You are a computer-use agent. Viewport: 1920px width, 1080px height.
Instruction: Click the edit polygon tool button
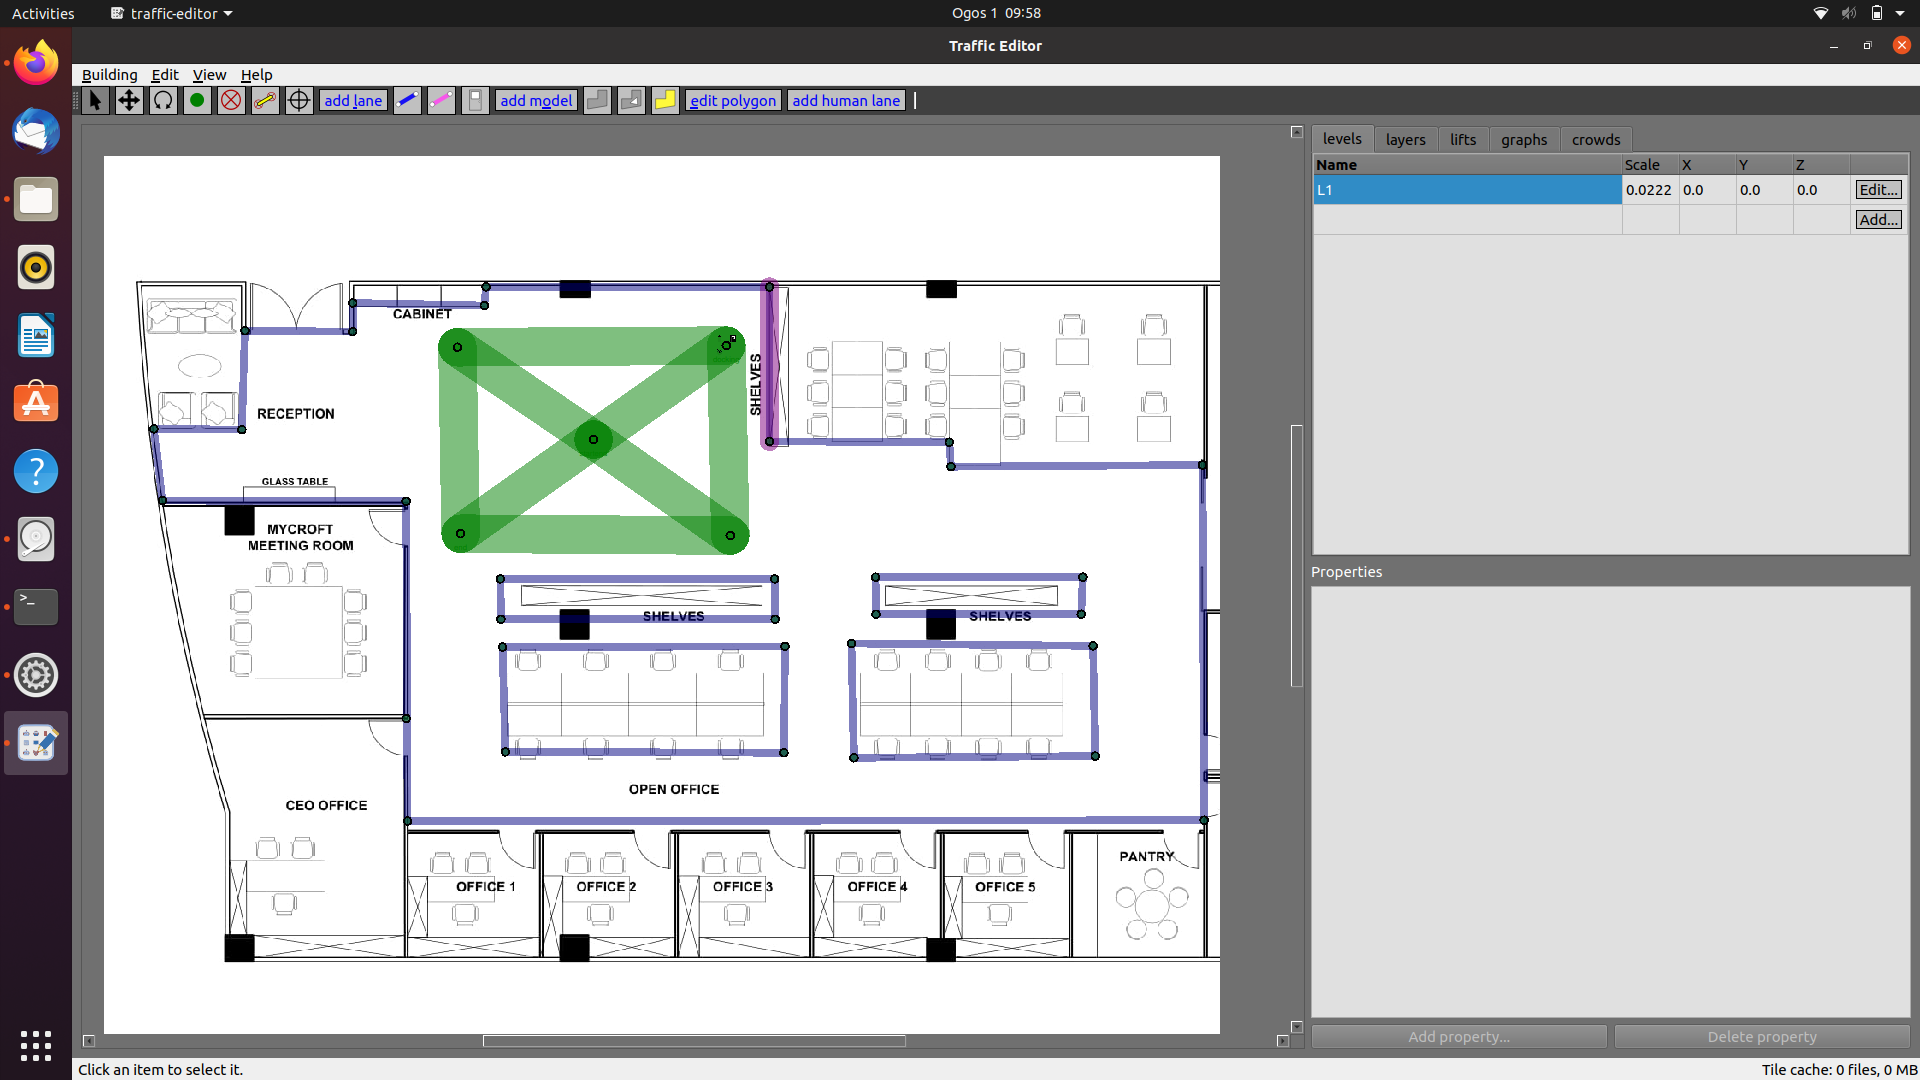733,100
